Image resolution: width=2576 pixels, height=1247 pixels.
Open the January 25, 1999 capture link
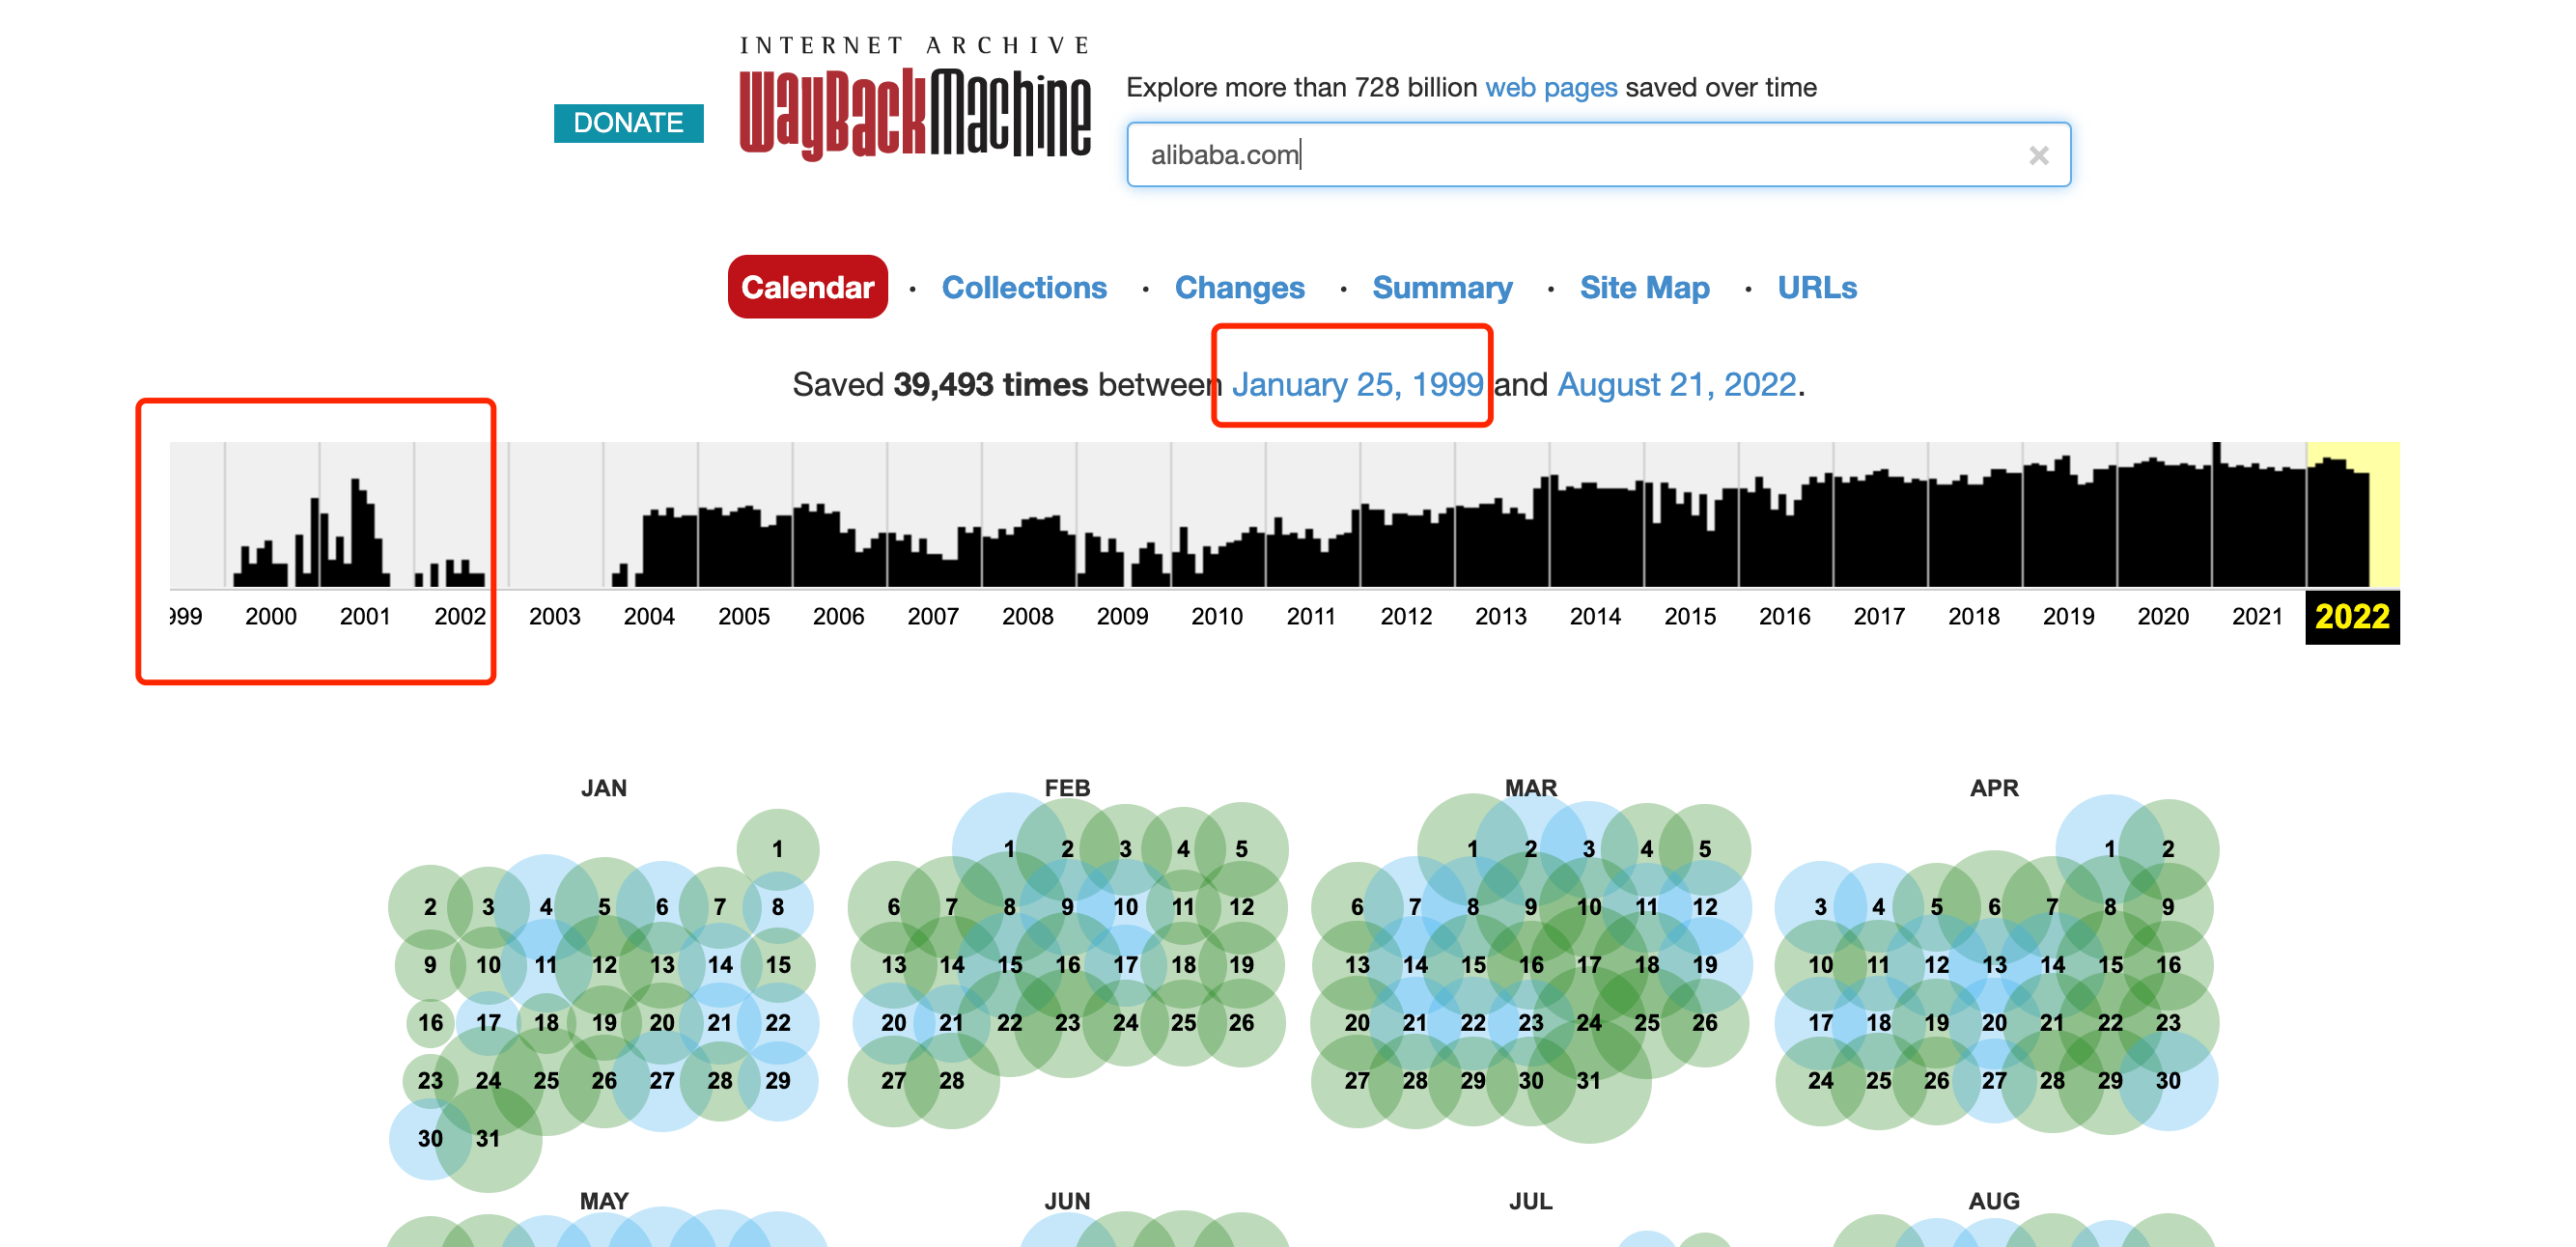click(x=1357, y=384)
